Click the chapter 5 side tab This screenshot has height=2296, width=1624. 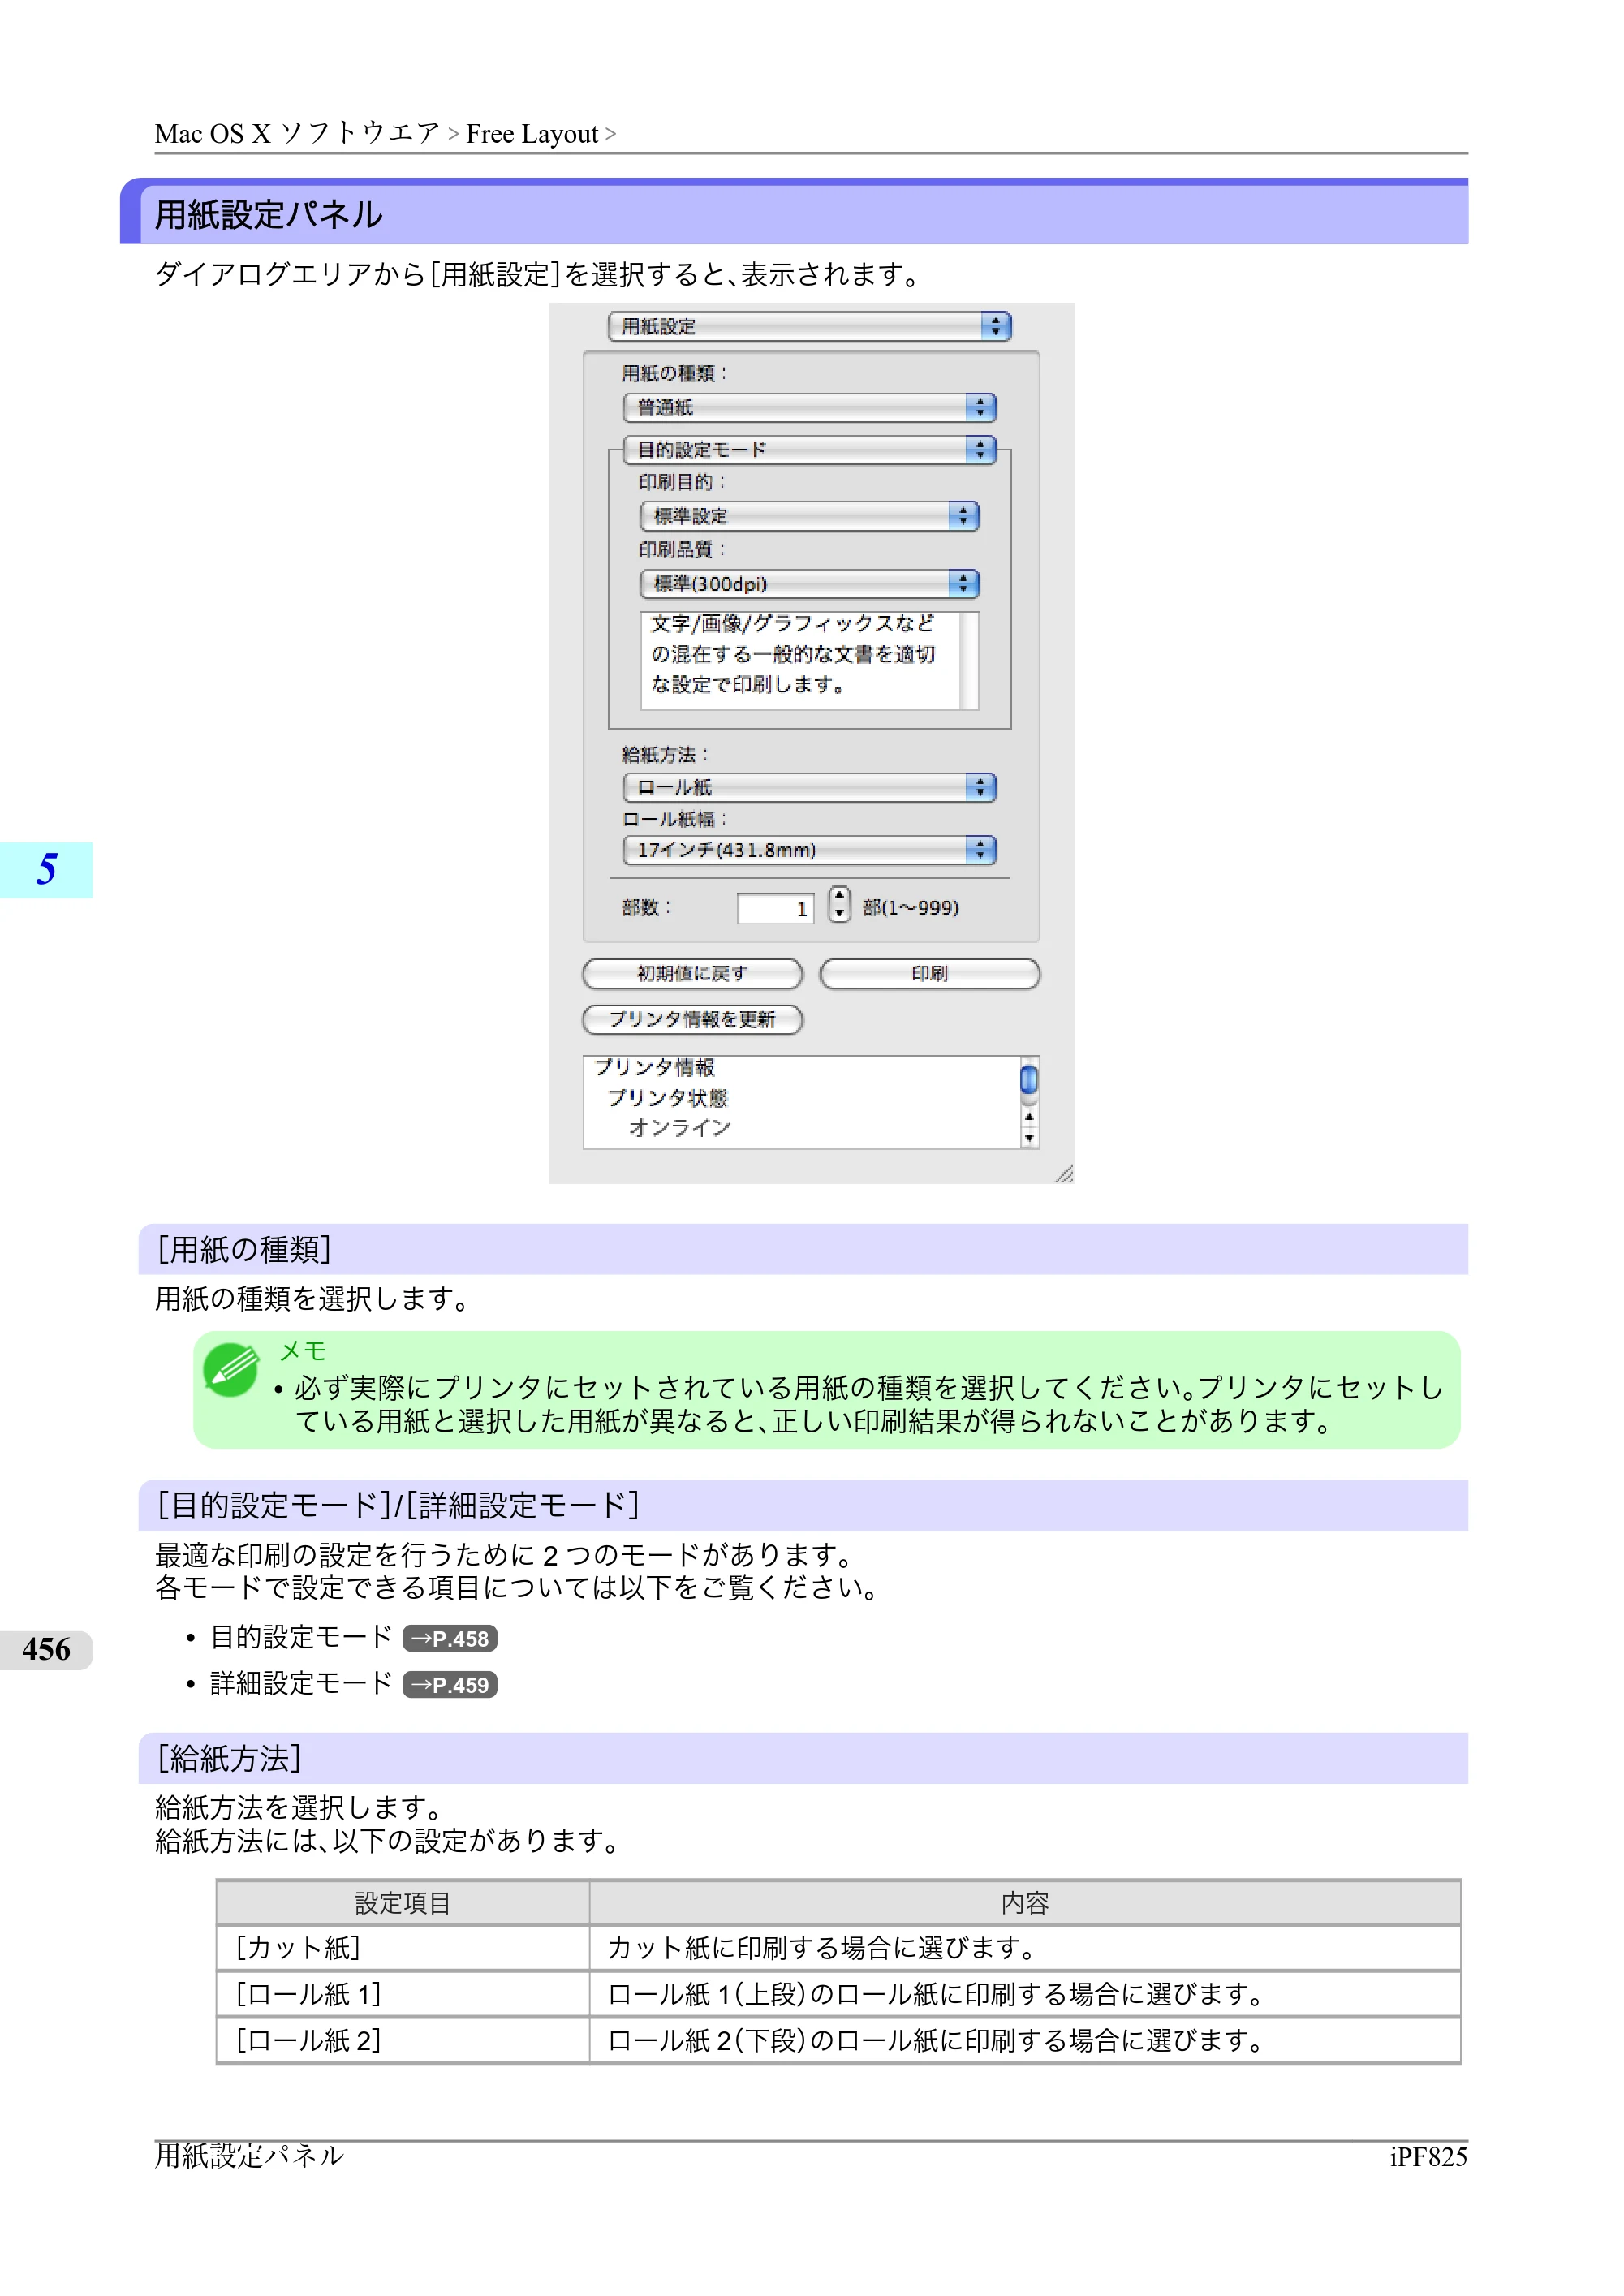[46, 870]
